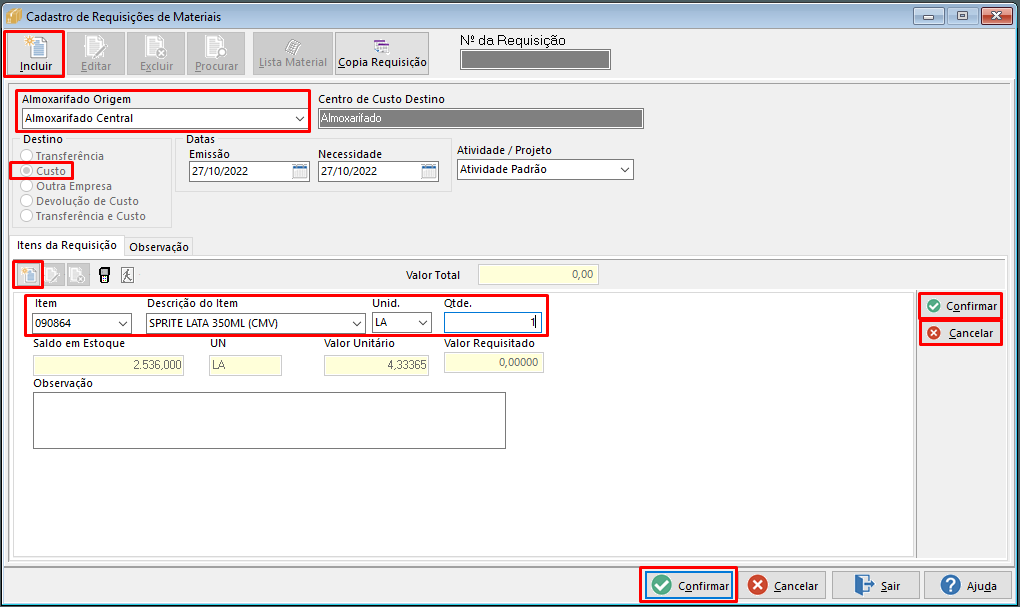
Task: Minimize the Cadastro de Requisições window
Action: click(928, 16)
